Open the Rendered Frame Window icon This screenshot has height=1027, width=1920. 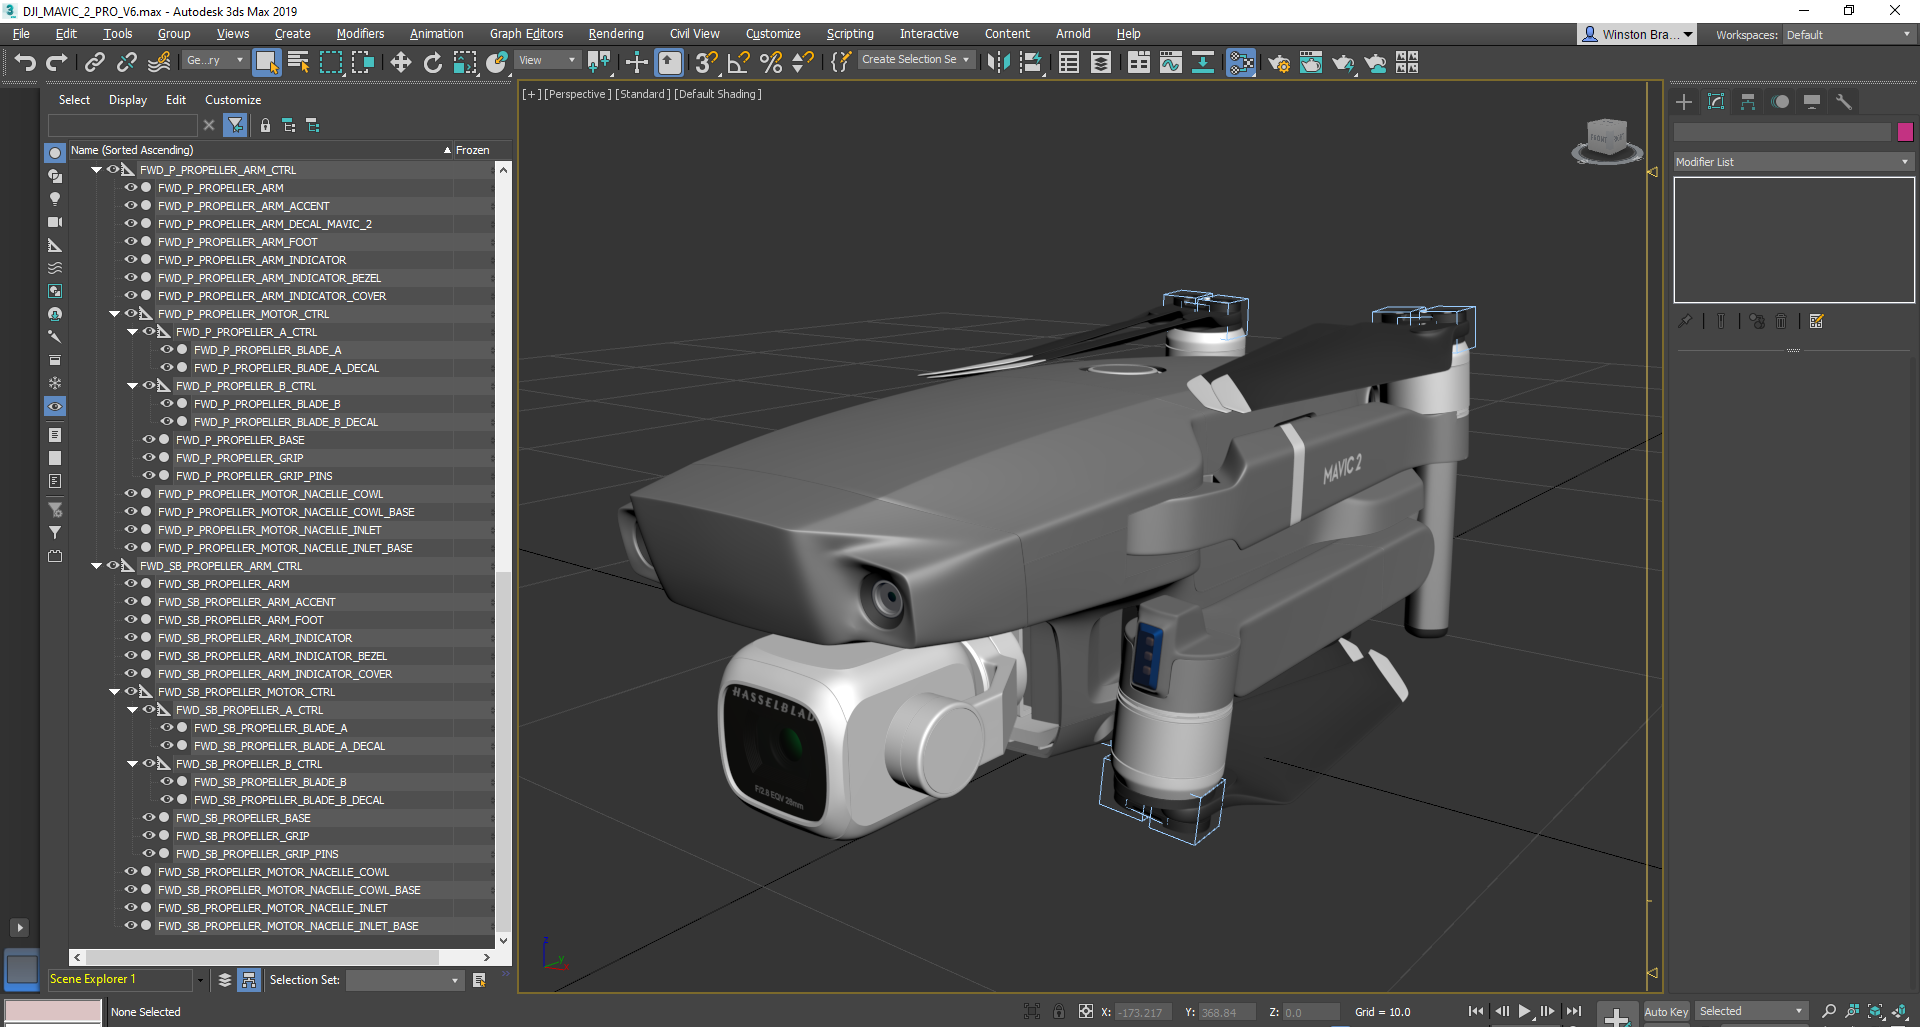1311,63
